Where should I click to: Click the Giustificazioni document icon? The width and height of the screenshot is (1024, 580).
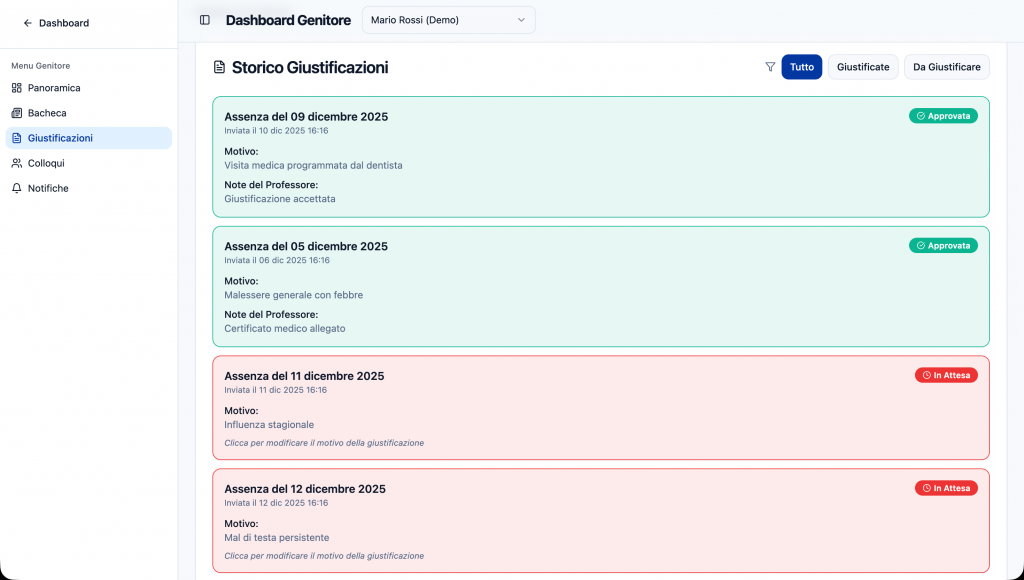point(17,138)
